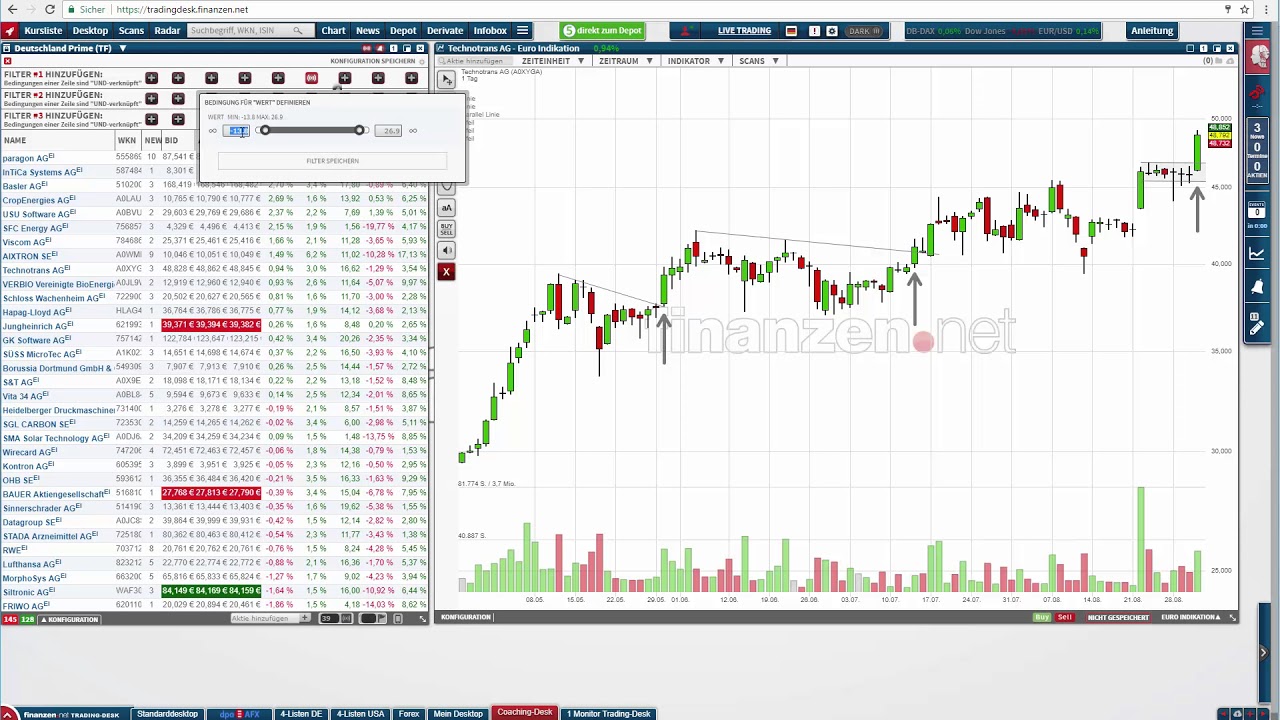
Task: Click the pencil notes icon in the right sidebar
Action: click(x=1257, y=324)
